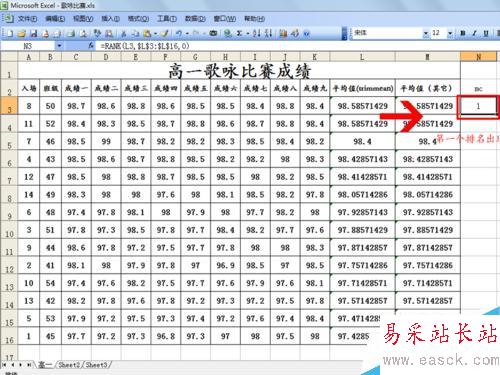The image size is (500, 375).
Task: Click the header cell 平均值(trimmean)
Action: click(363, 88)
